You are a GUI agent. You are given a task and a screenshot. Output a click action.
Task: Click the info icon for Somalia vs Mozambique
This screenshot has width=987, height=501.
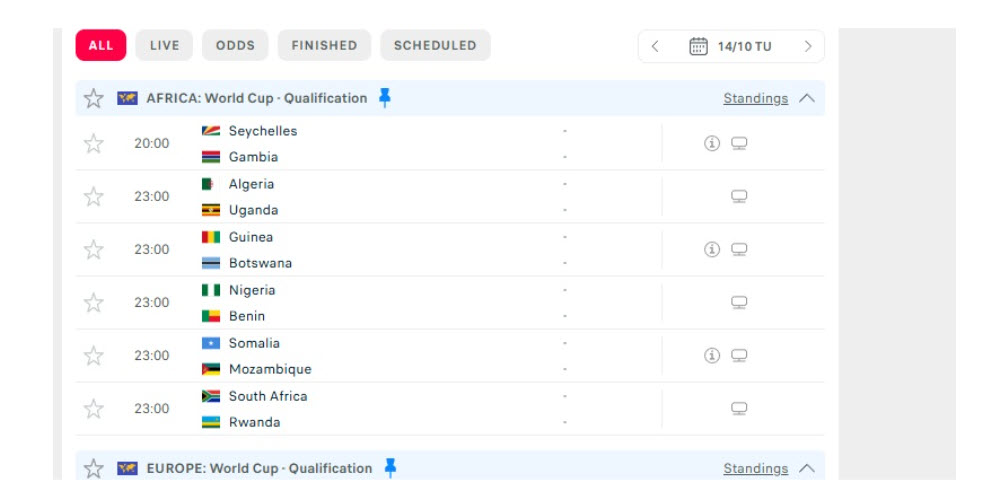click(x=712, y=356)
